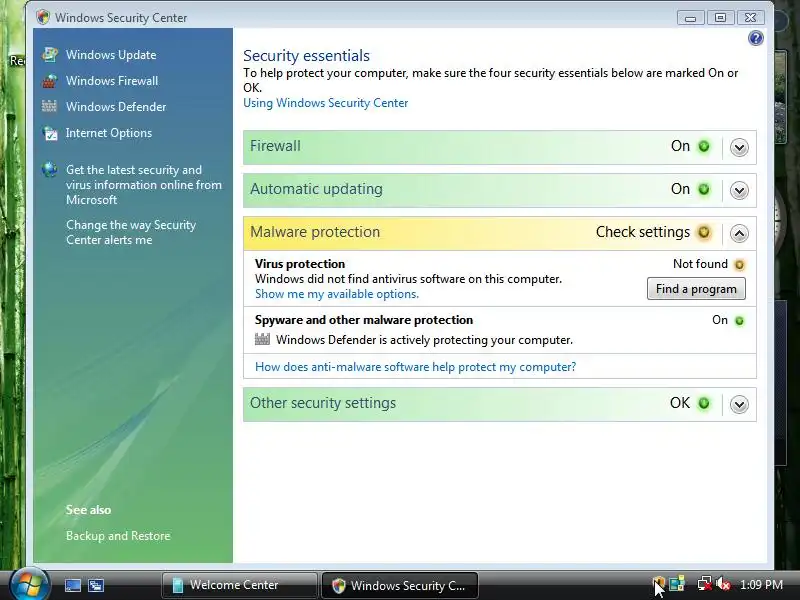
Task: Close the Windows Security Center window
Action: coord(750,18)
